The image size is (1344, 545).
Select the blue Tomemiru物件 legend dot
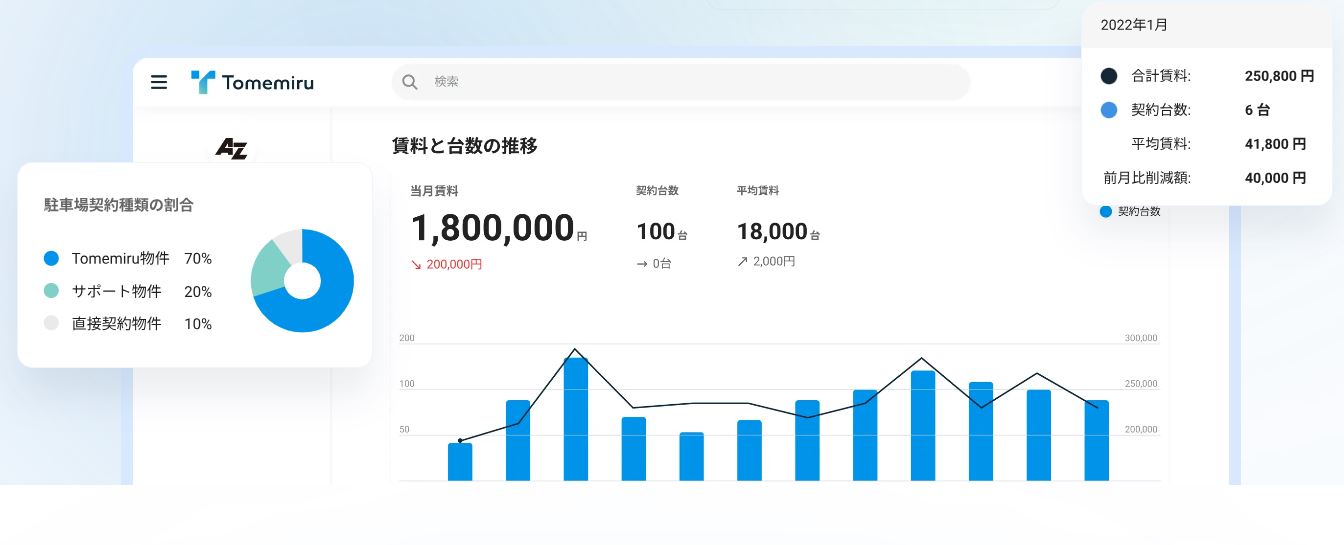click(52, 258)
